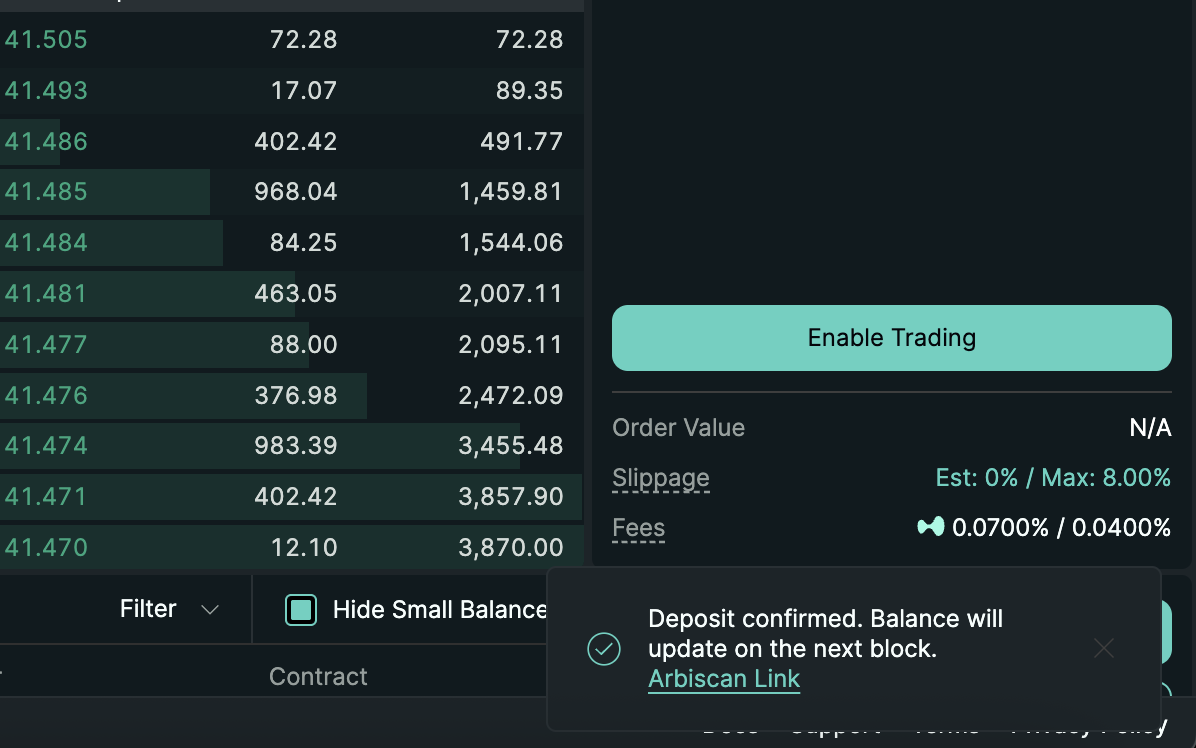Click the Filter dropdown chevron
Screen dimensions: 1196x748
point(210,610)
